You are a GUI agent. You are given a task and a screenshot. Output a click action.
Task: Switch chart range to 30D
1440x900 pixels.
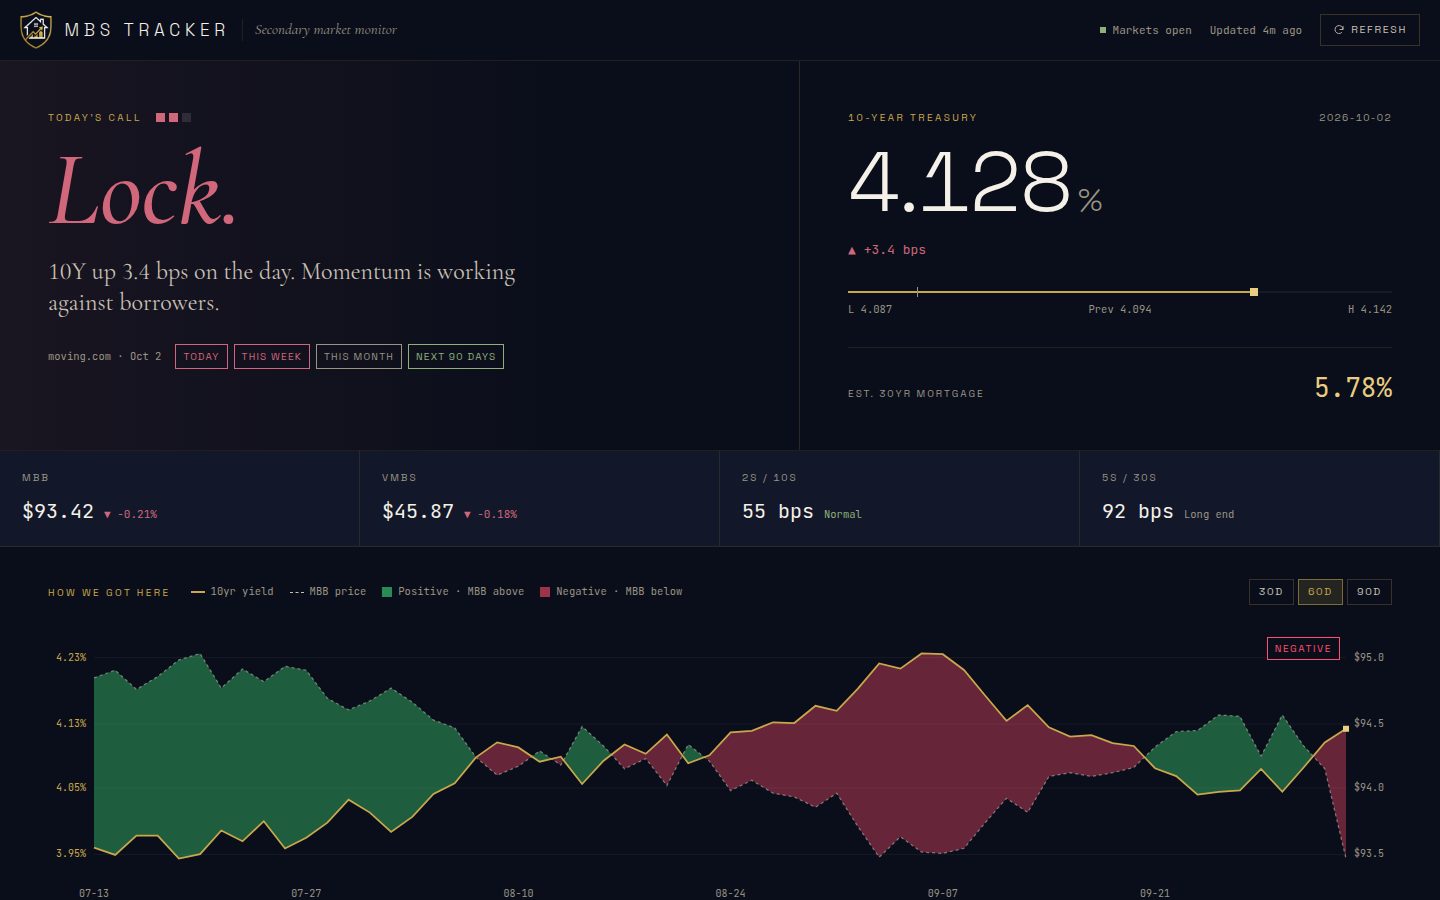coord(1271,592)
